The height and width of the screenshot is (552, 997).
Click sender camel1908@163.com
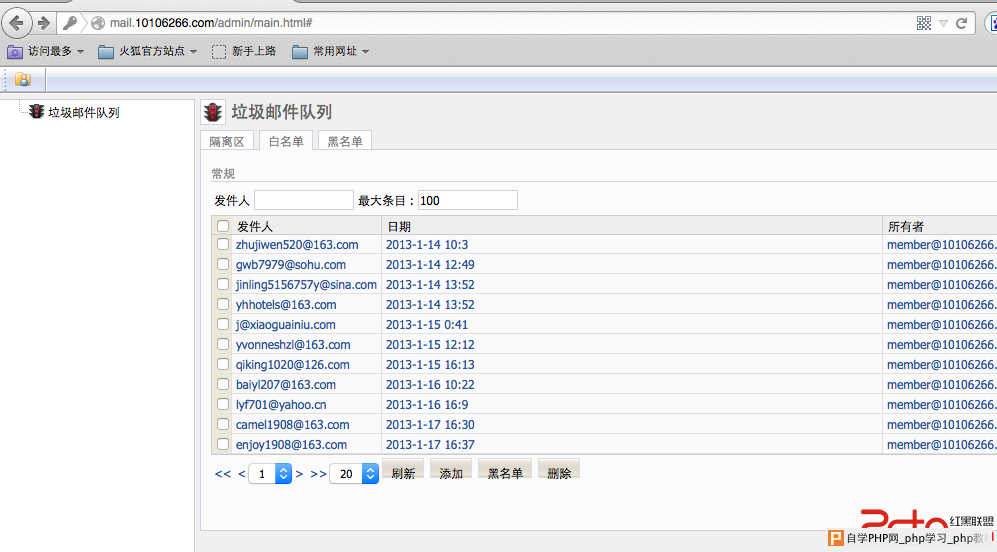292,425
